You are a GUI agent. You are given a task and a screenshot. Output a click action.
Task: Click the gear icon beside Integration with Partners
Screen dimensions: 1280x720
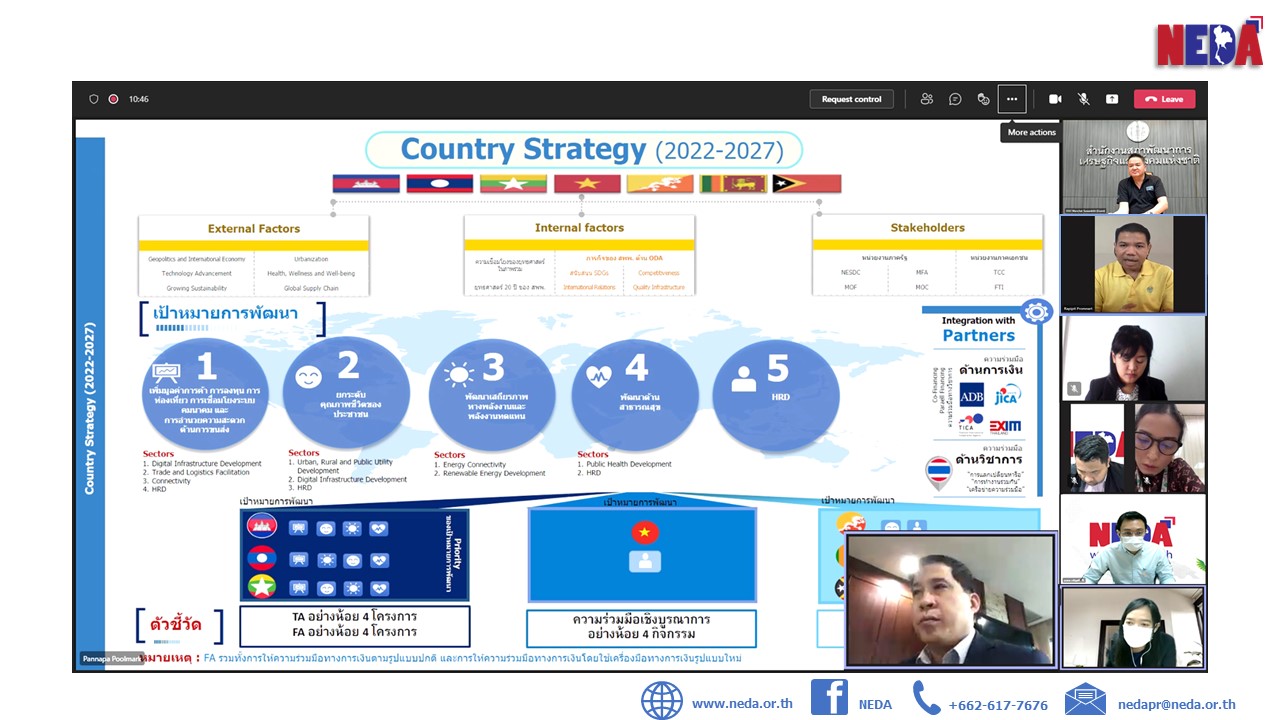pos(1037,312)
